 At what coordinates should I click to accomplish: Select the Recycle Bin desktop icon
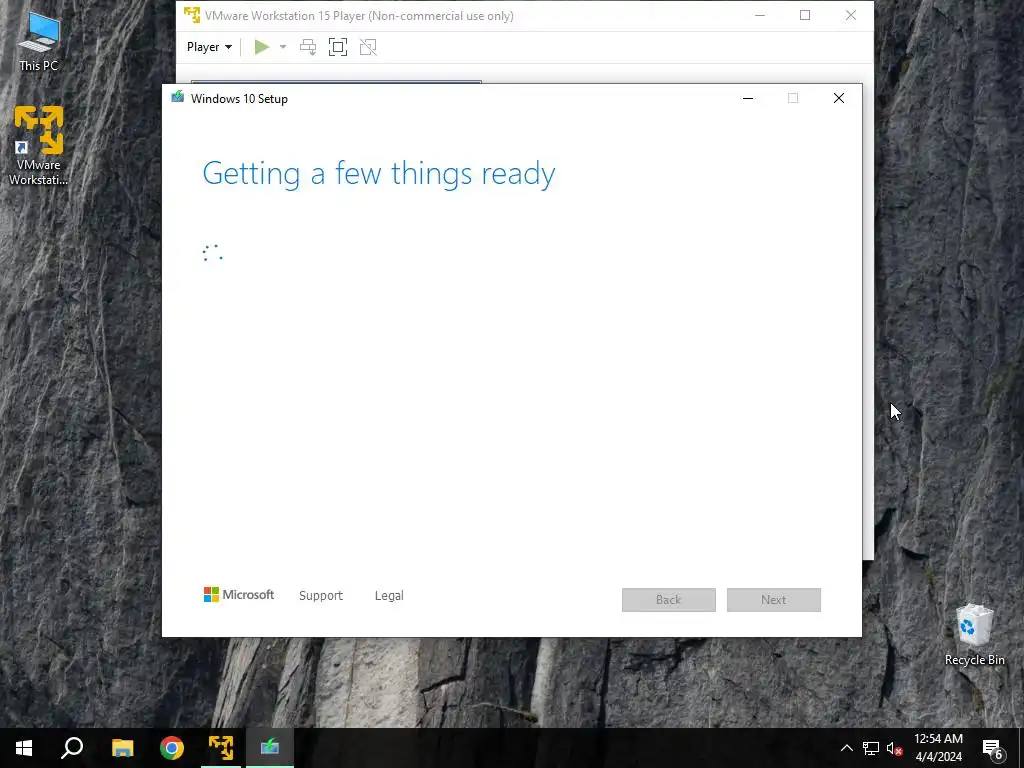[974, 634]
